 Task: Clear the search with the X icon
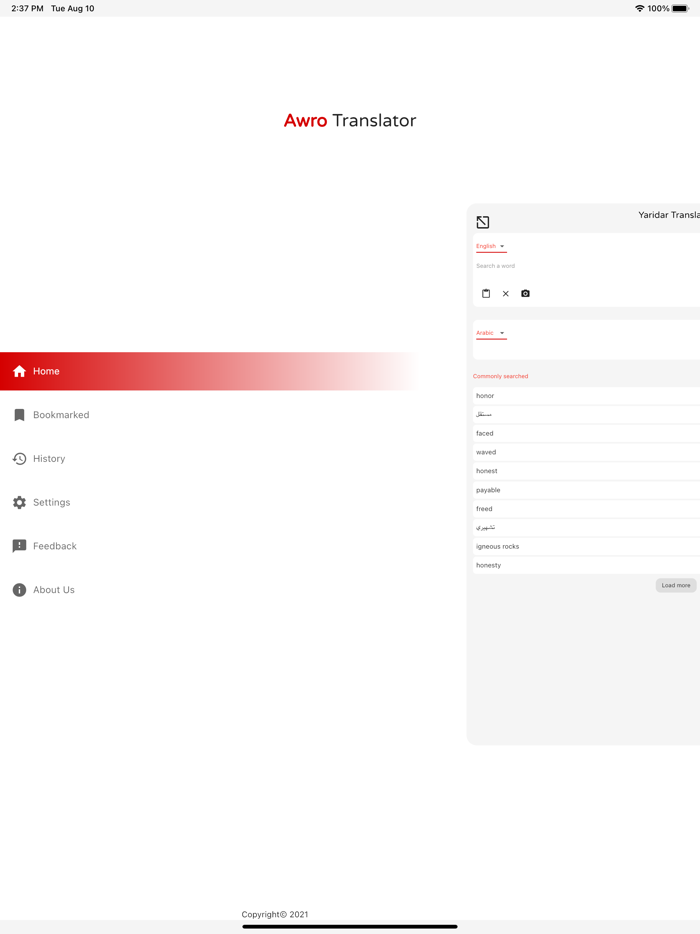506,294
